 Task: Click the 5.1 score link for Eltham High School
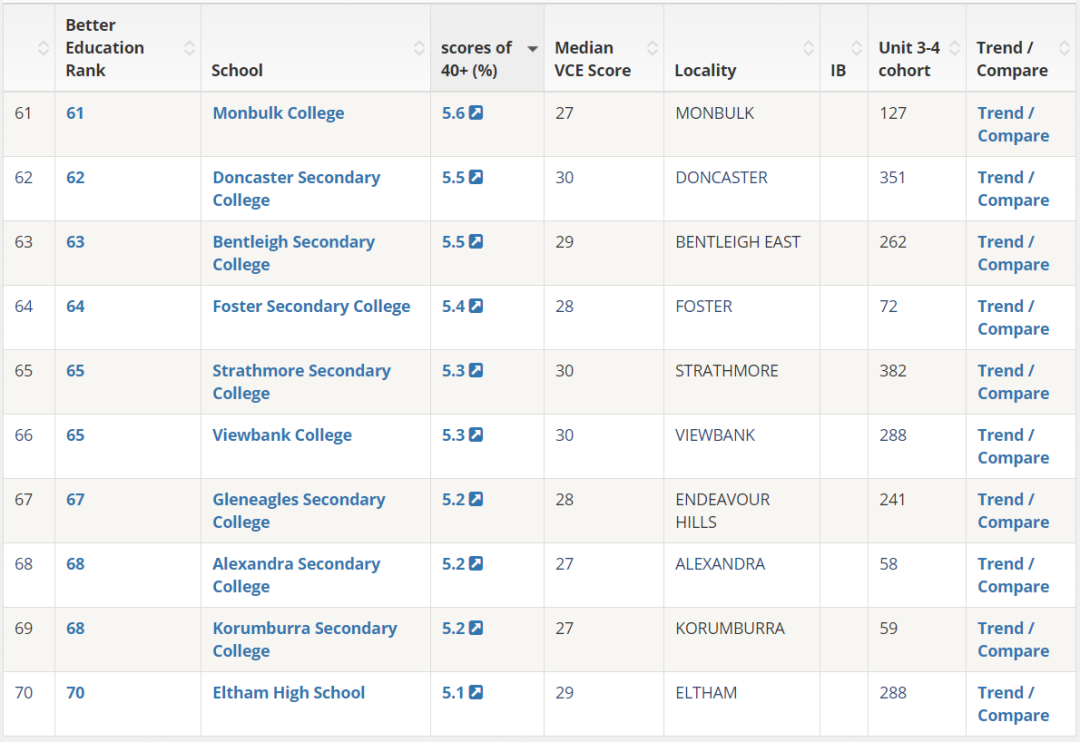453,692
